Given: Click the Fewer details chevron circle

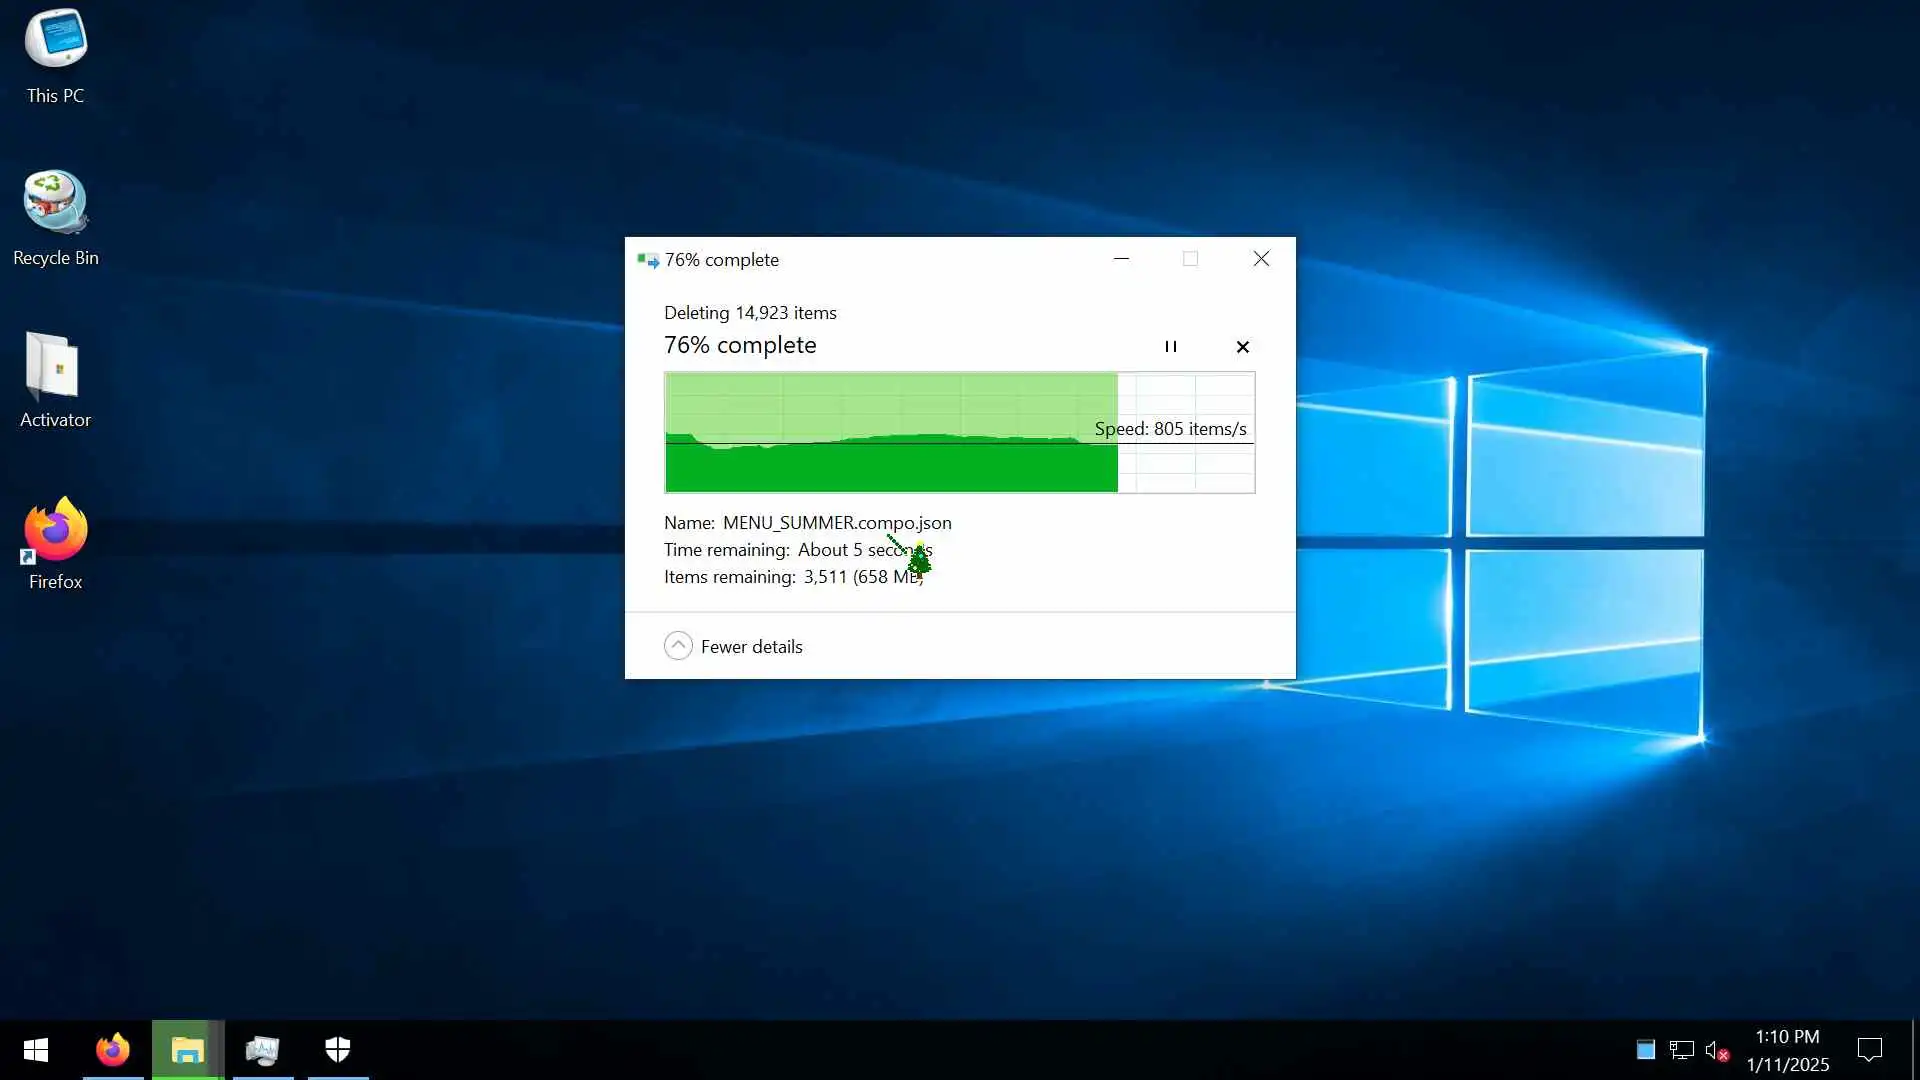Looking at the screenshot, I should pyautogui.click(x=678, y=646).
